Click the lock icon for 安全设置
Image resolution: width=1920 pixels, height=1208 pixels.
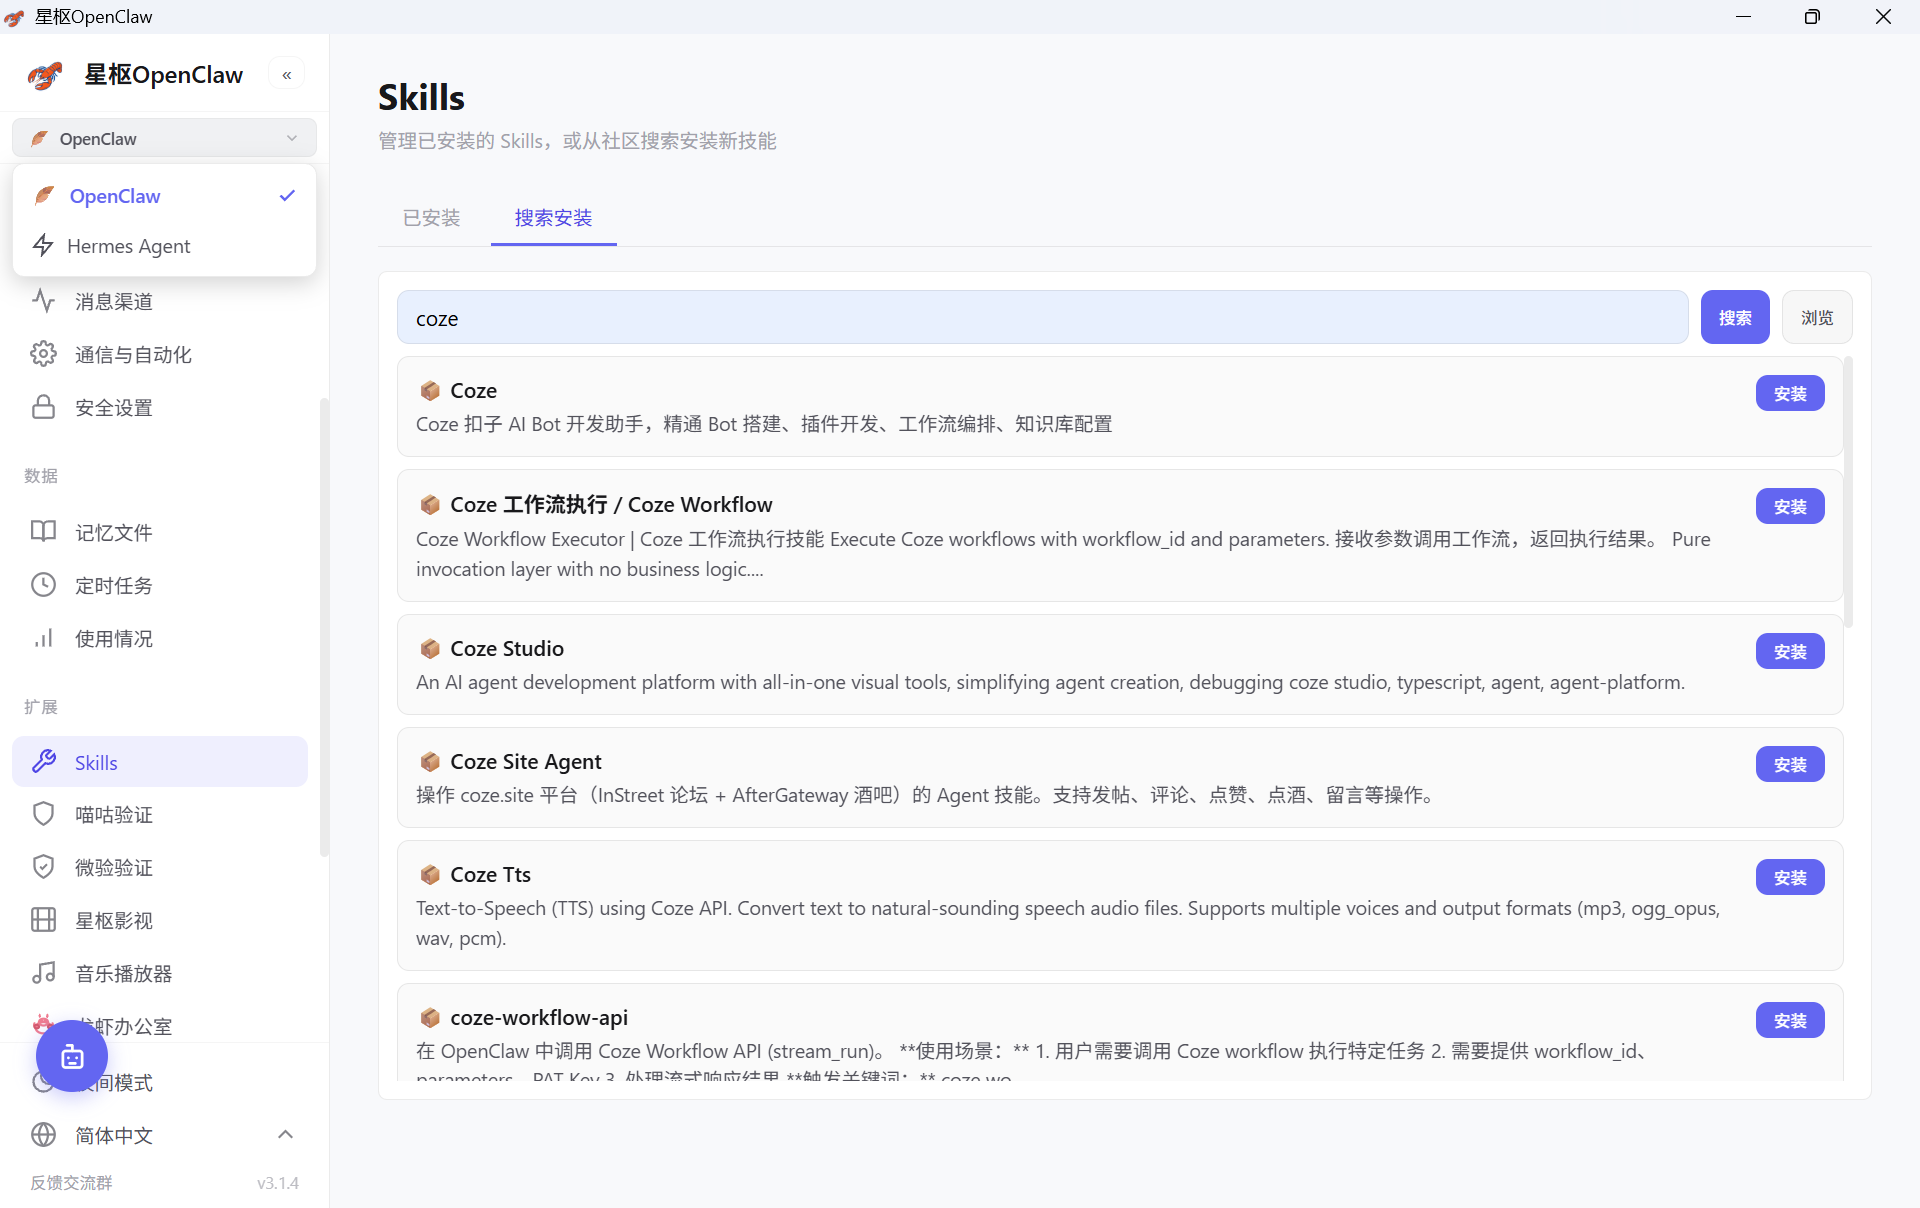43,407
